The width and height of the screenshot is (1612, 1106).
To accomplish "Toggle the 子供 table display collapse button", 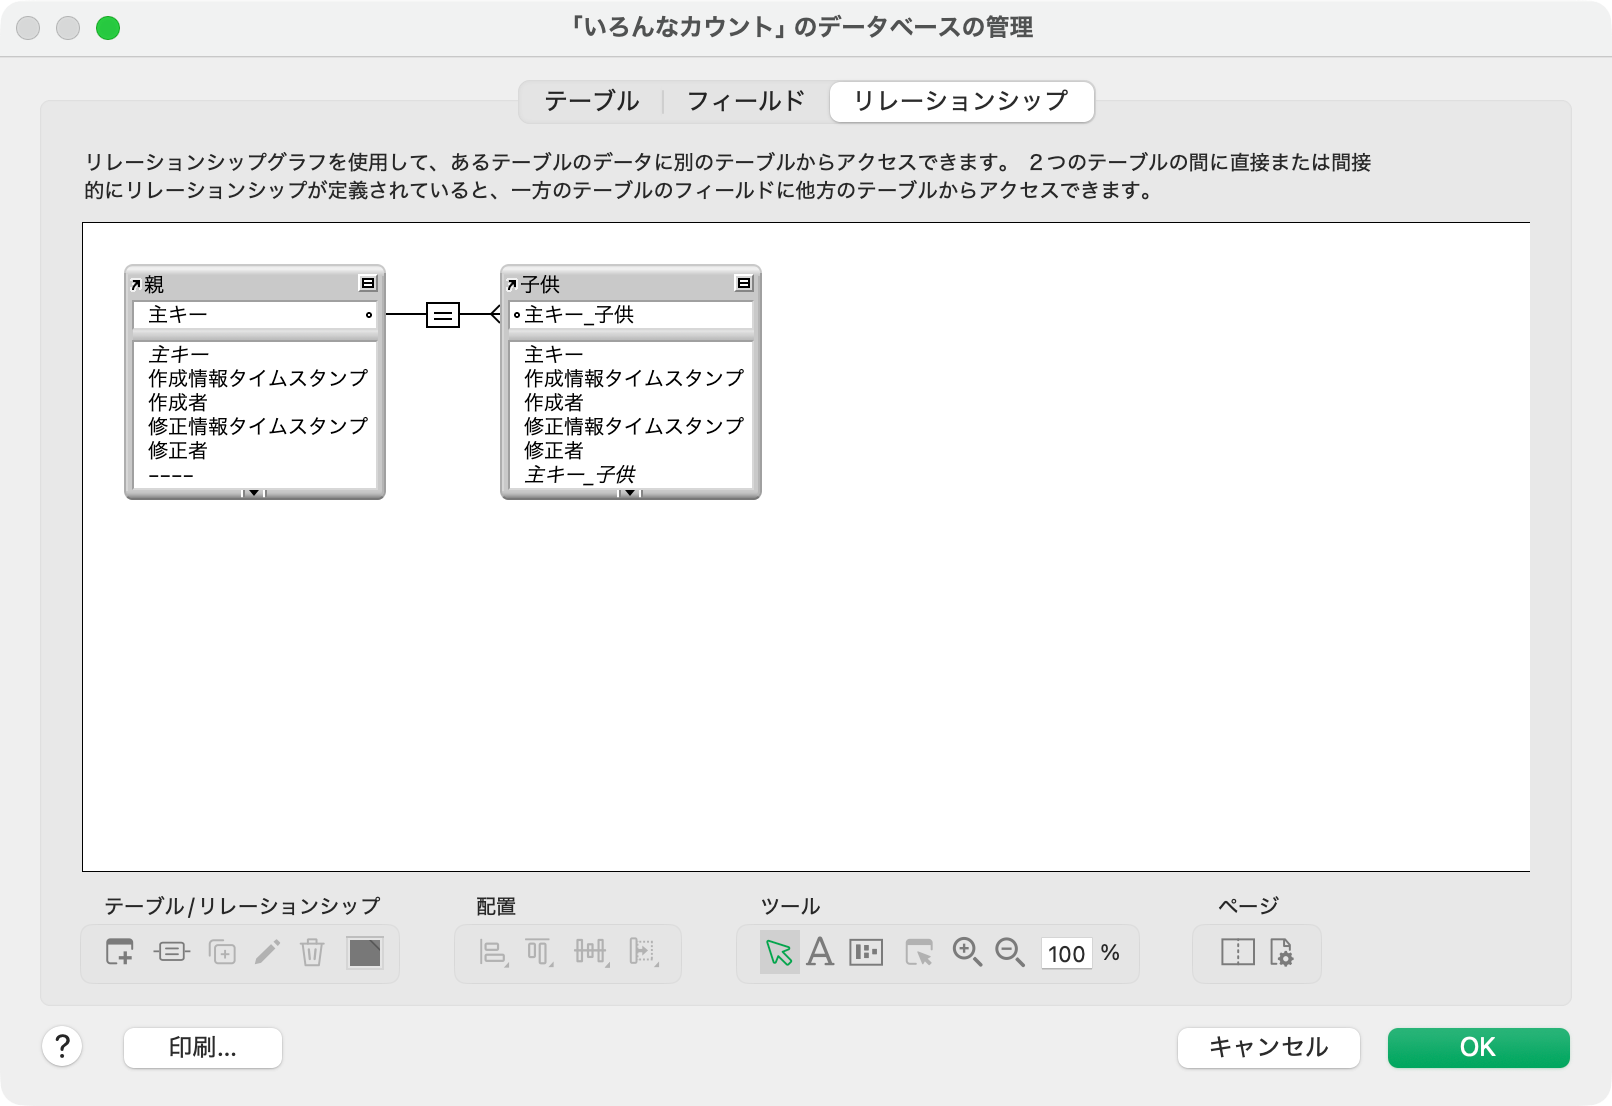I will [744, 284].
